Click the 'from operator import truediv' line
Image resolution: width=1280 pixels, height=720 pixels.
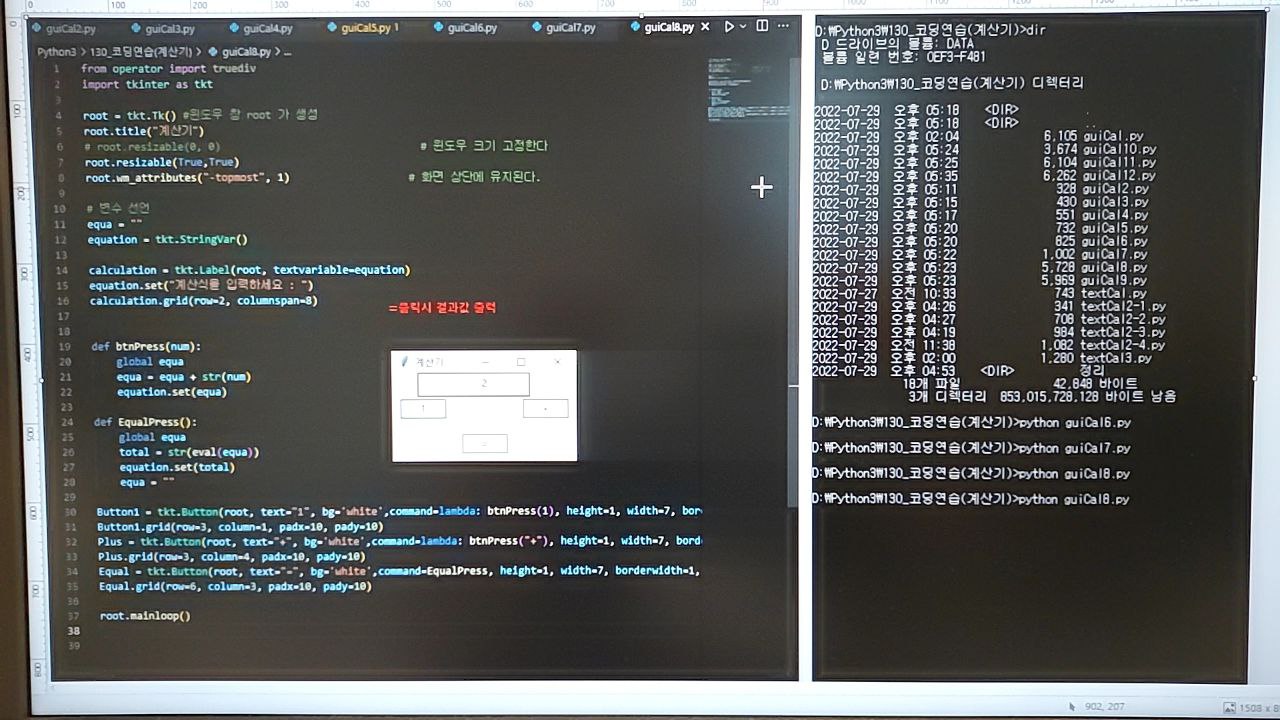(169, 69)
